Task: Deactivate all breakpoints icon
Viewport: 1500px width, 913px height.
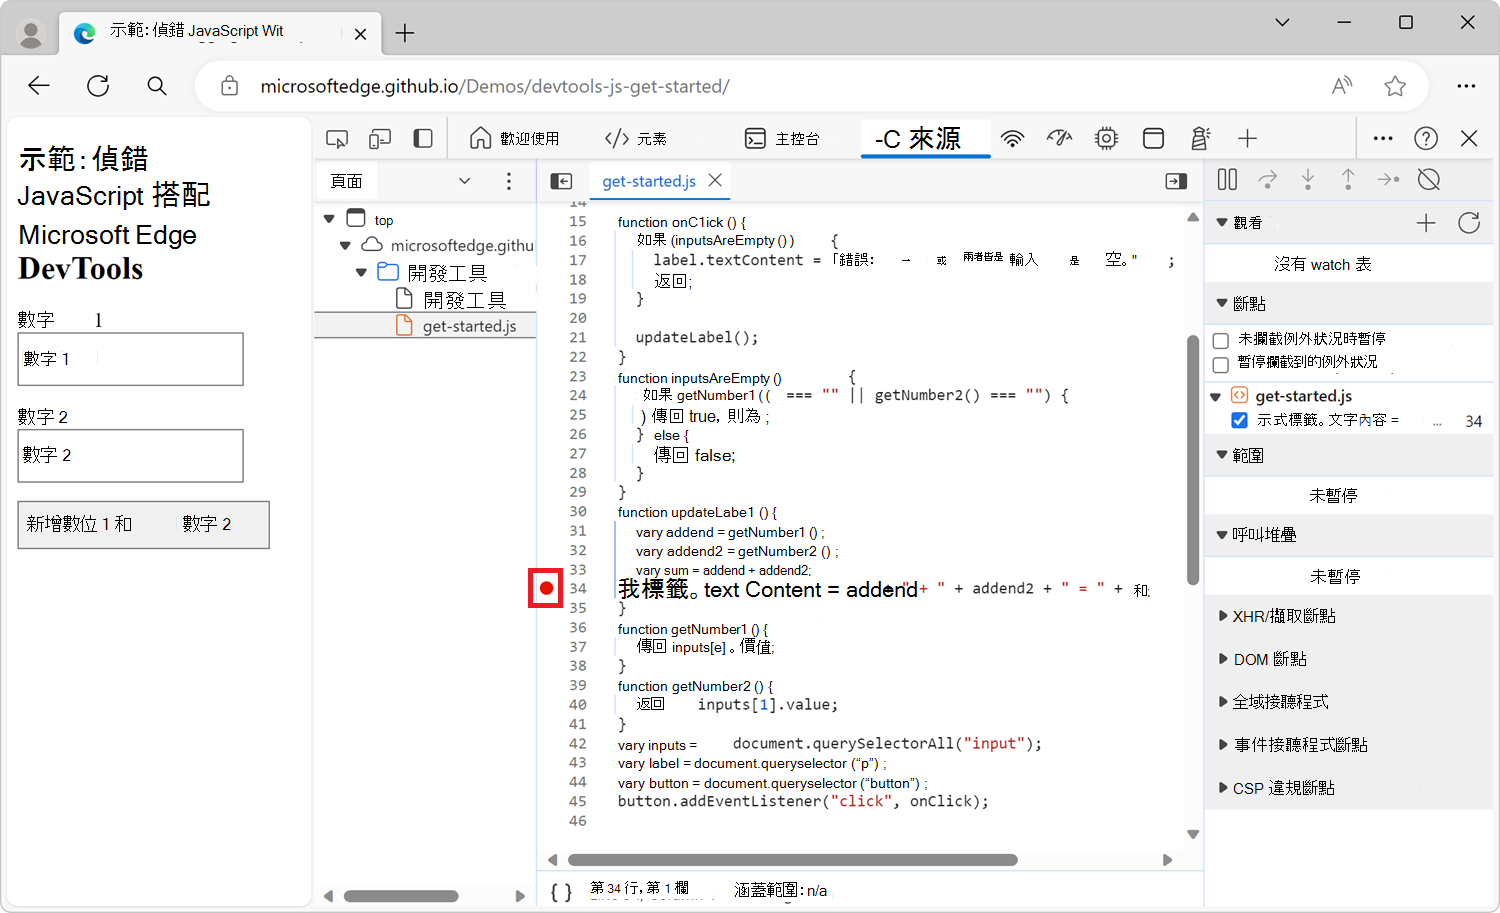Action: (1429, 180)
